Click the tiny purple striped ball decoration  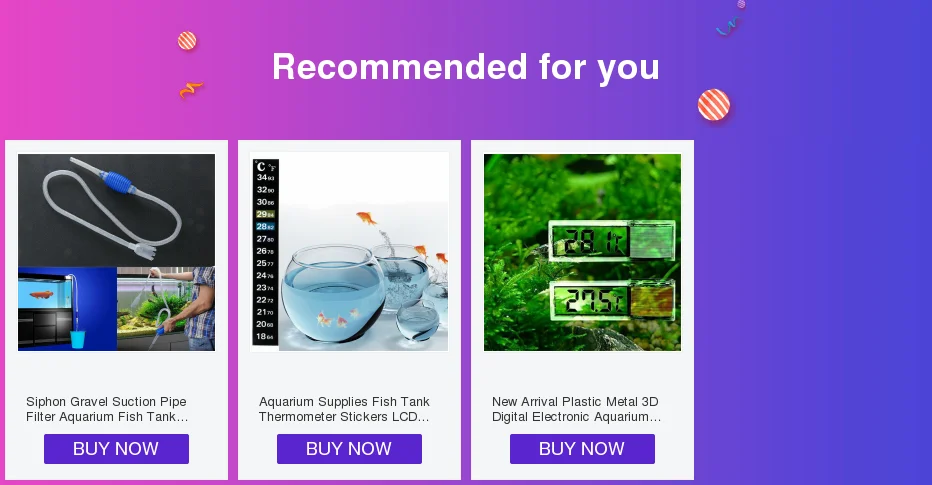pyautogui.click(x=741, y=4)
